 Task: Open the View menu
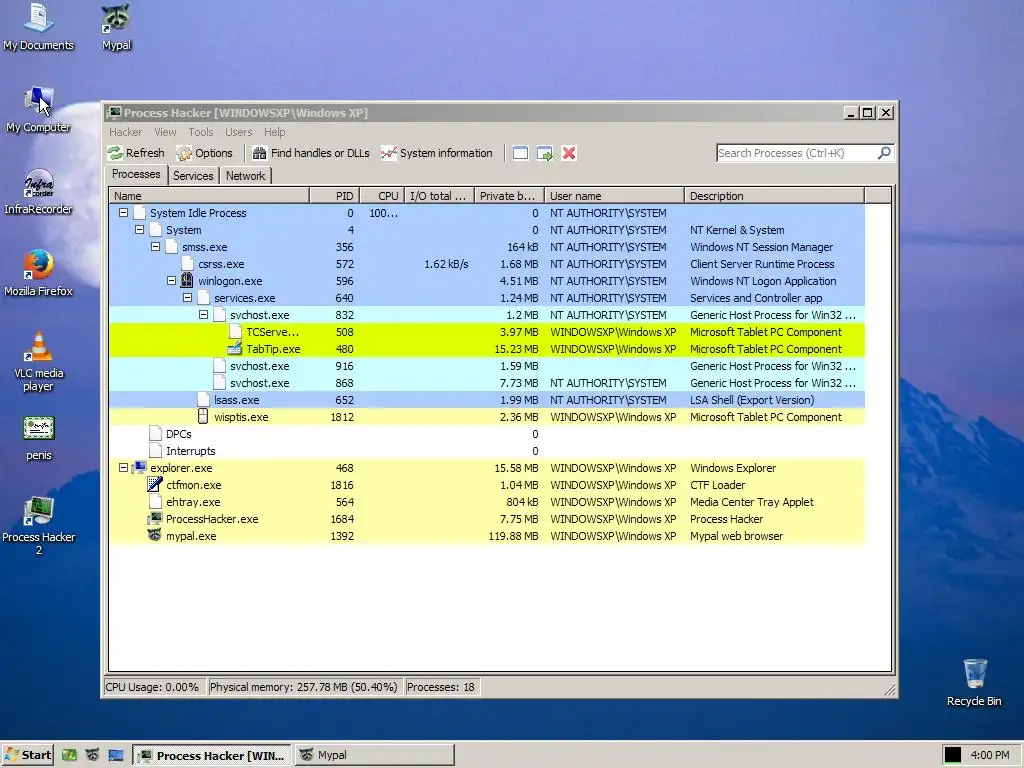pos(165,132)
